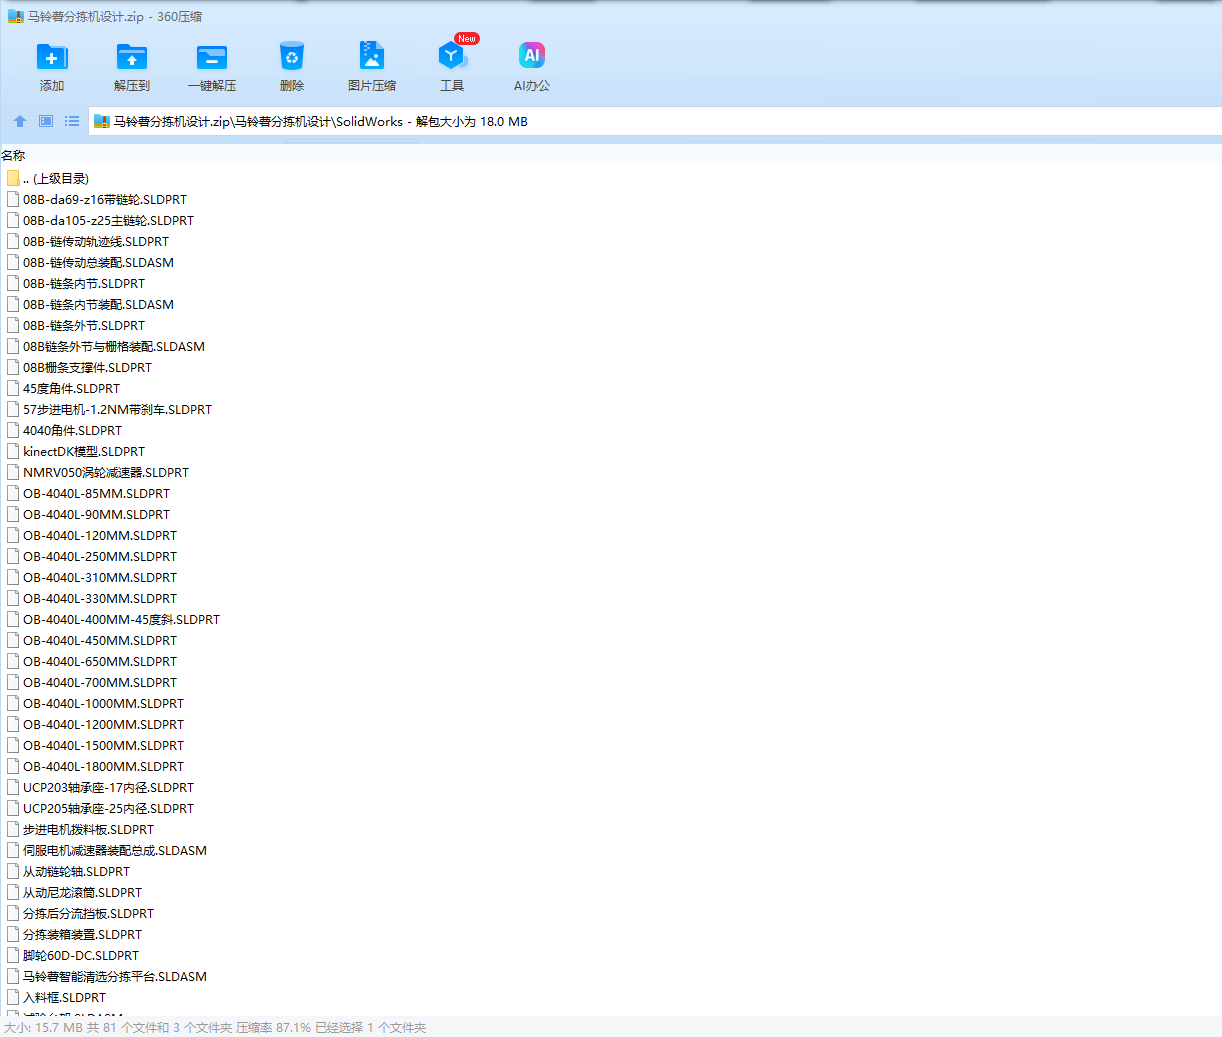Select file 08B-da69-z16带链轮.SLDPRT
The width and height of the screenshot is (1222, 1037).
click(105, 200)
